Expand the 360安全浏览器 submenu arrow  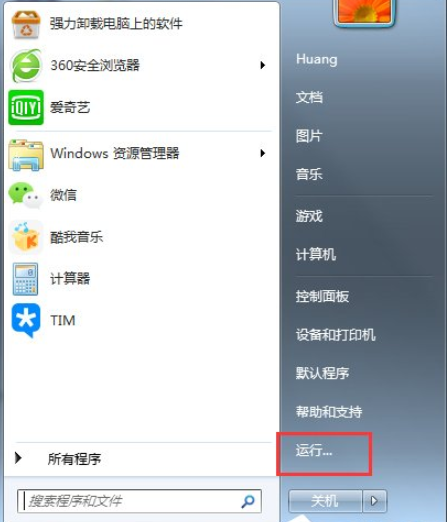point(263,65)
